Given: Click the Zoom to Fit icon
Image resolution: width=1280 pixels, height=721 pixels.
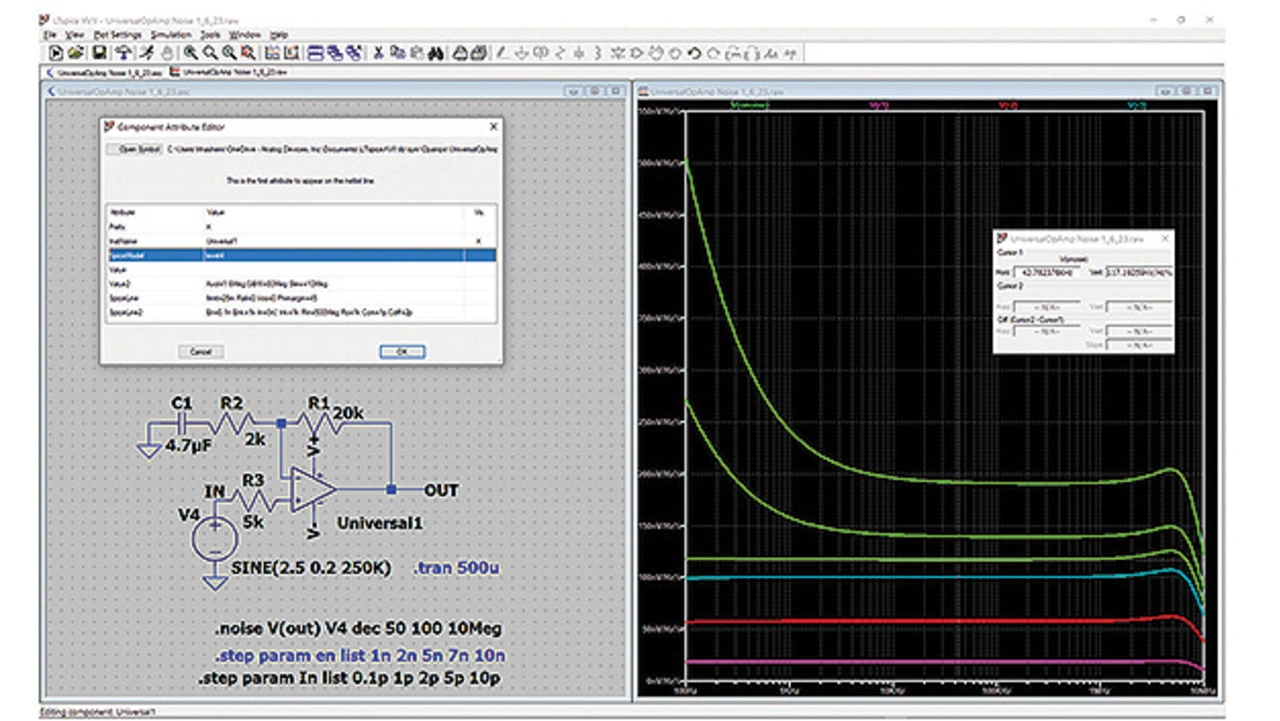Looking at the screenshot, I should point(247,53).
